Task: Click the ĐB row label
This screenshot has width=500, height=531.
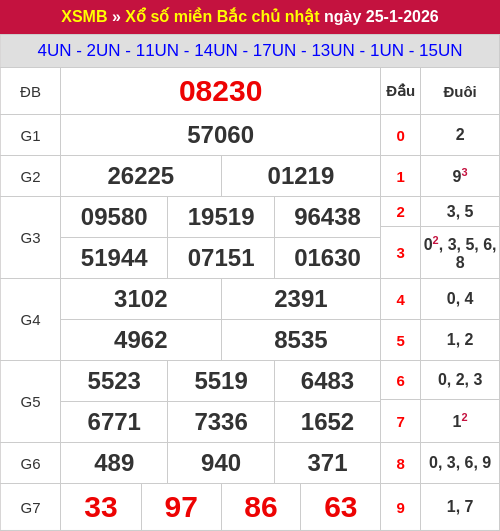Action: click(30, 92)
